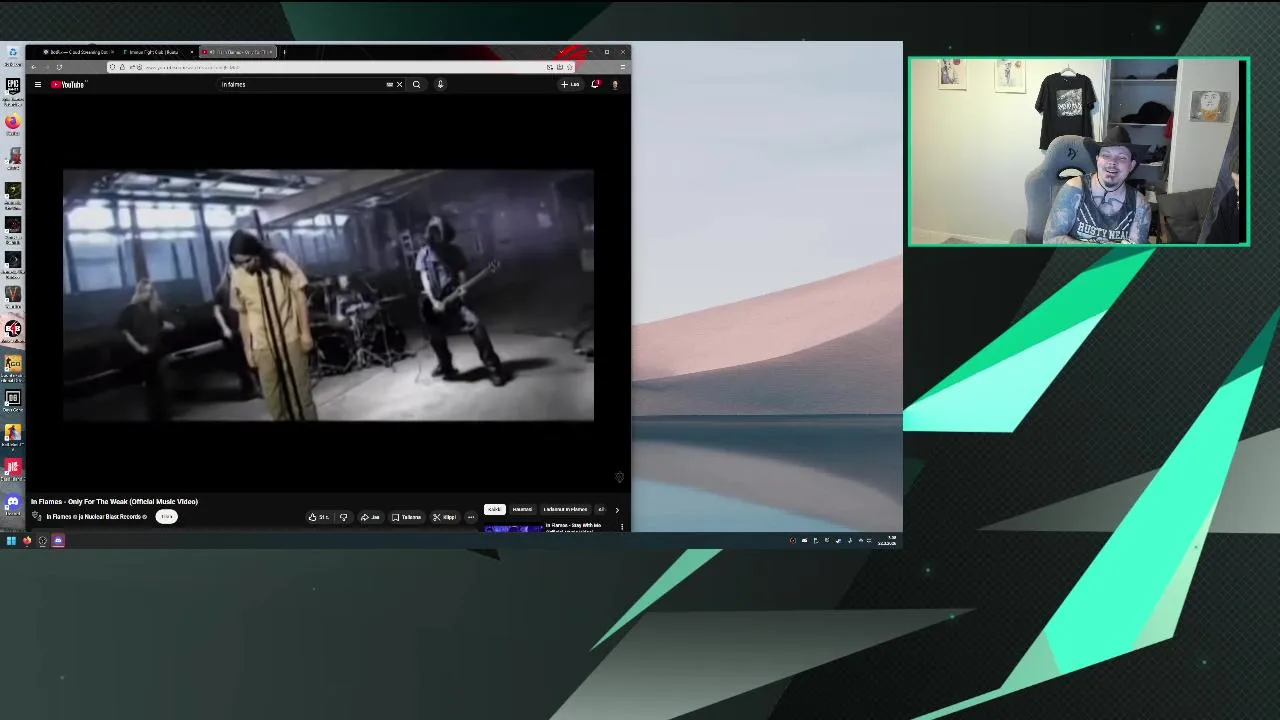Switch to the first browser tab
This screenshot has width=1280, height=720.
(76, 52)
